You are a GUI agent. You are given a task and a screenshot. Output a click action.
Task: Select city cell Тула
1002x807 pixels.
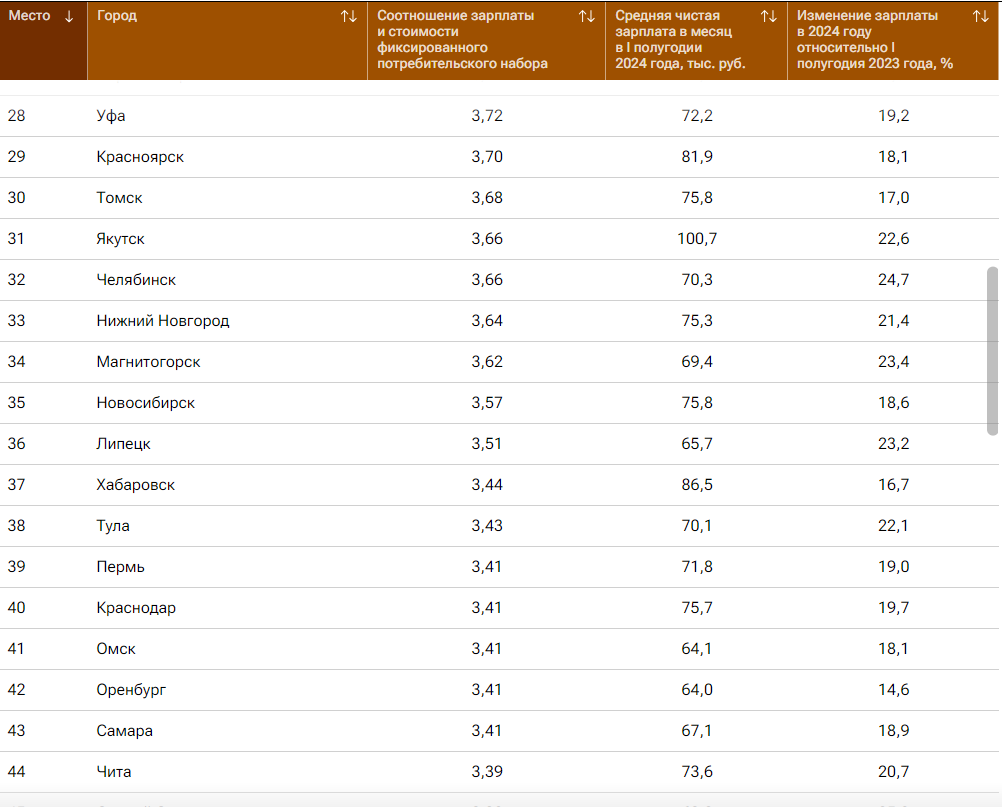point(113,525)
